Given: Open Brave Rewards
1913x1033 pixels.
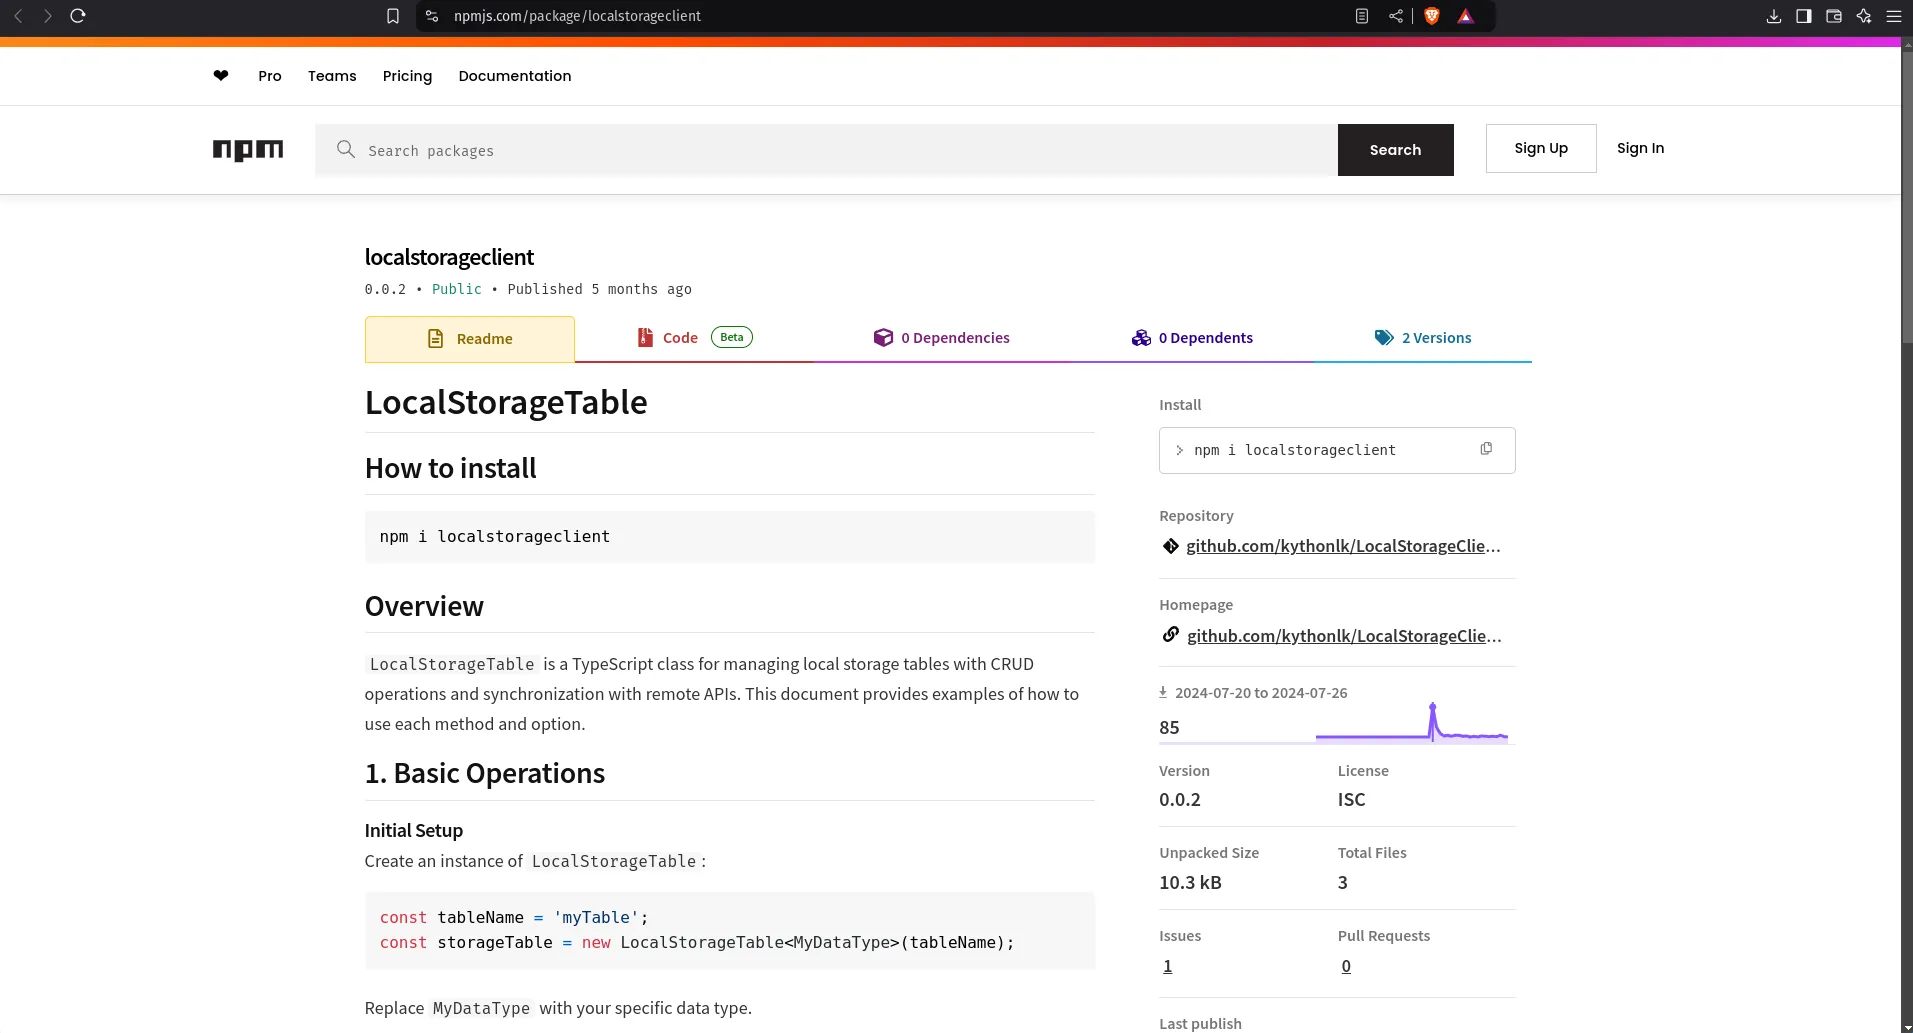Looking at the screenshot, I should point(1467,16).
